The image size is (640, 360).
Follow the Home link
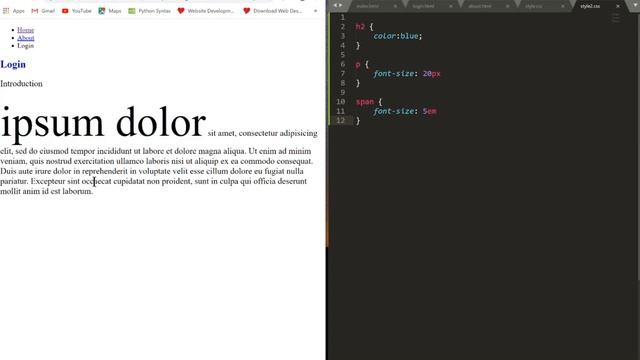point(25,30)
